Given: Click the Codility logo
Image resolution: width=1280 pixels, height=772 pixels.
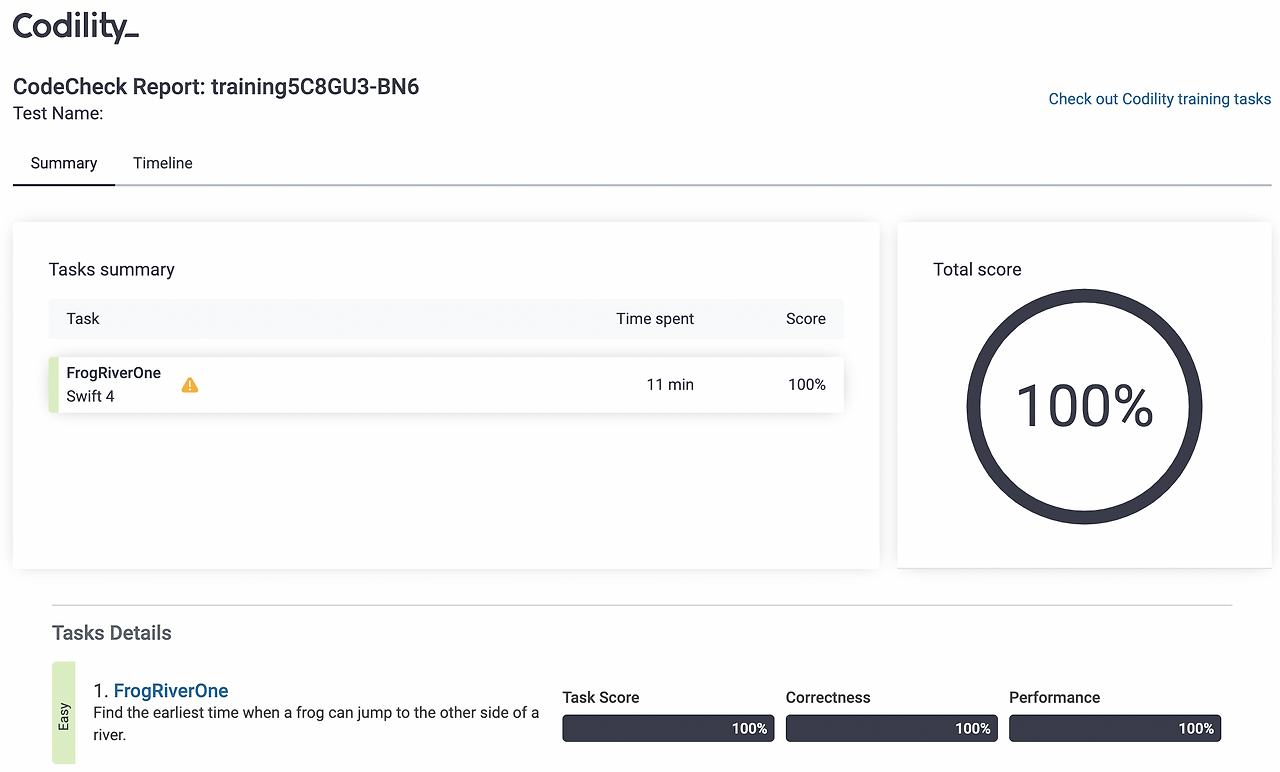Looking at the screenshot, I should click(x=76, y=27).
